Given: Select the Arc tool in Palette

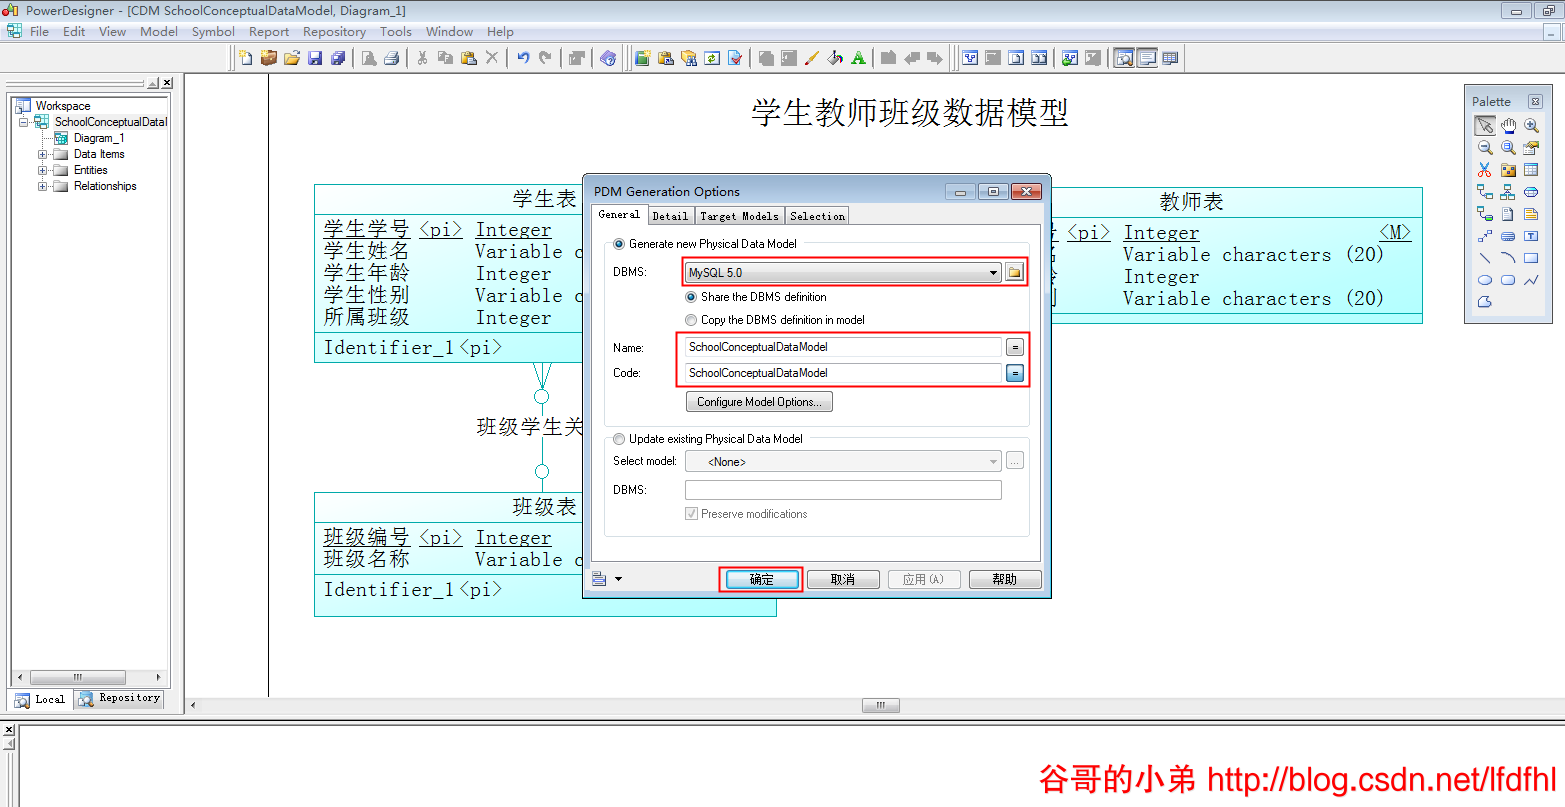Looking at the screenshot, I should coord(1508,258).
